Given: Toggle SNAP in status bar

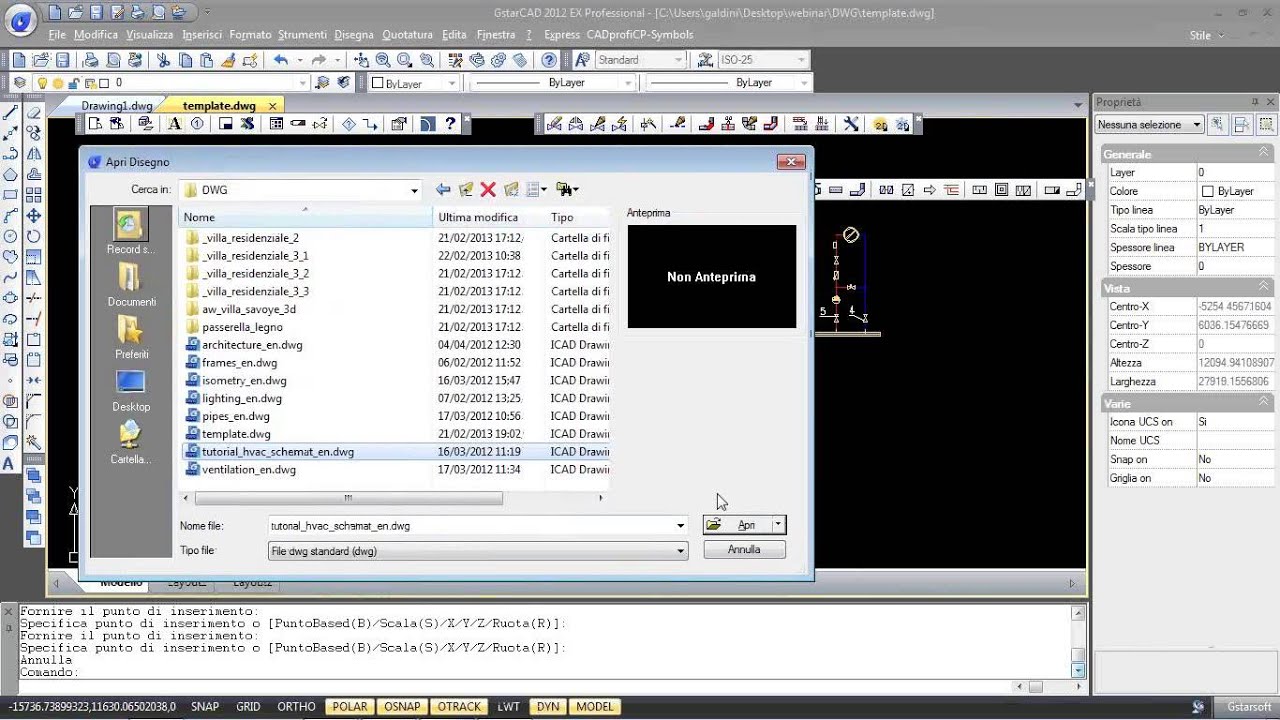Looking at the screenshot, I should [x=205, y=706].
